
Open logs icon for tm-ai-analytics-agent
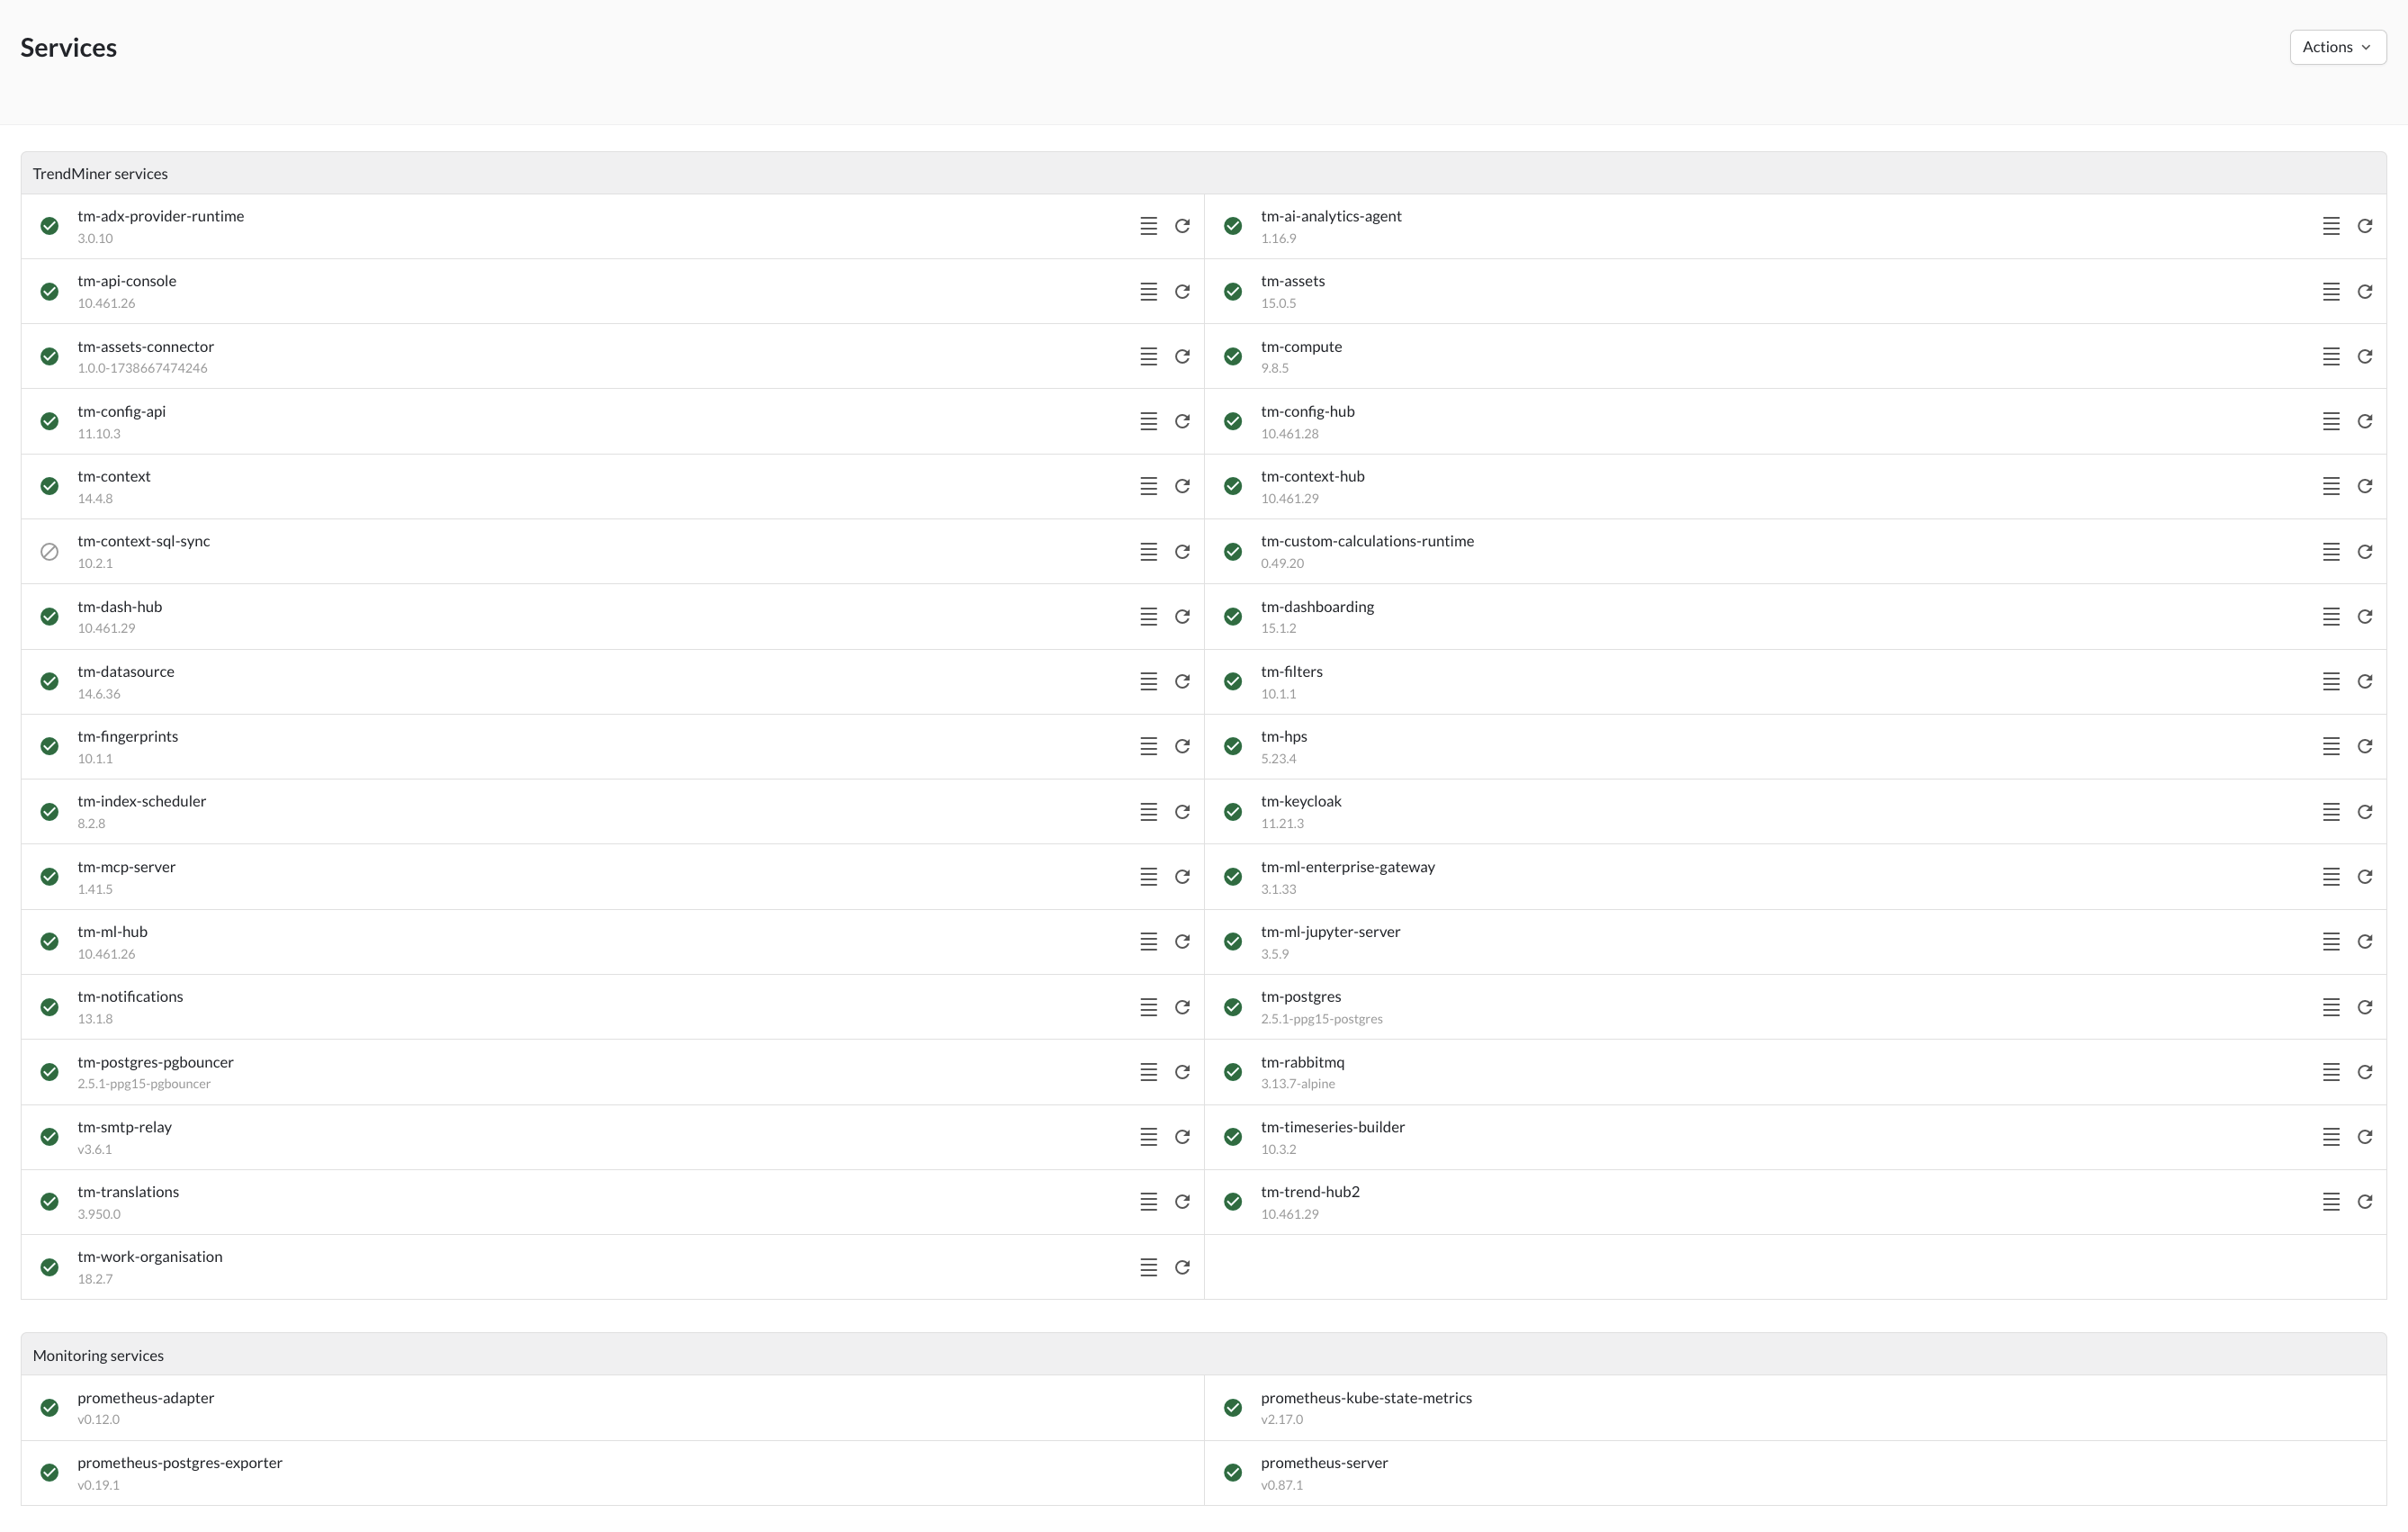coord(2331,226)
